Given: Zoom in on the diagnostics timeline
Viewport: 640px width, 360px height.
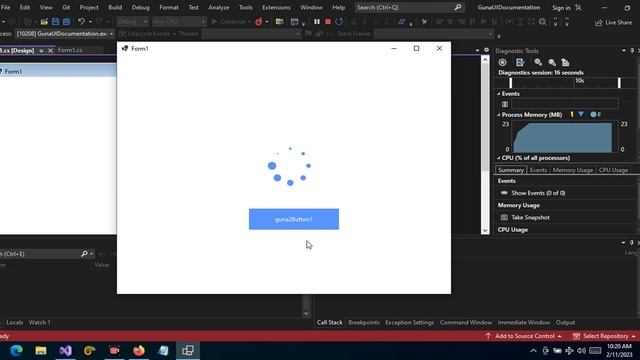Looking at the screenshot, I should point(538,62).
